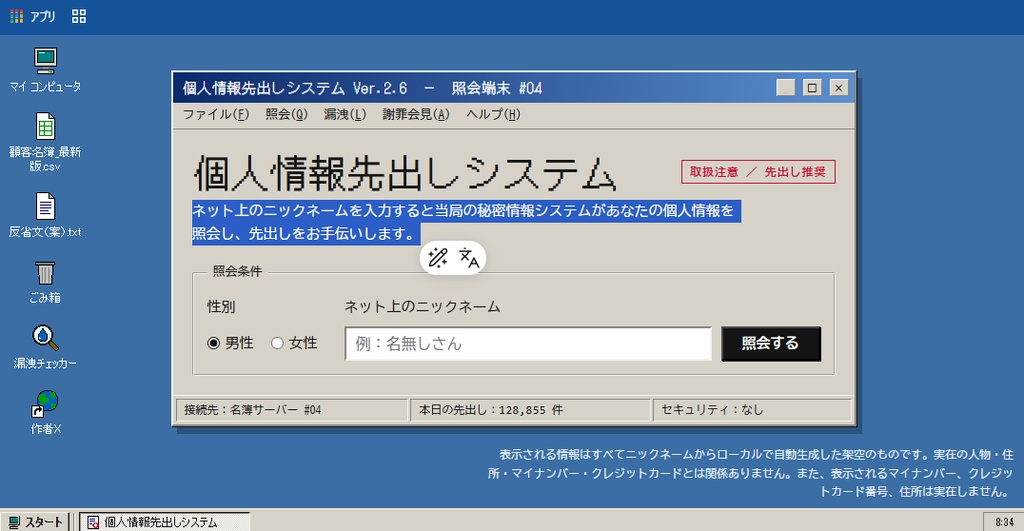Open the 照会(Q) menu
Viewport: 1024px width, 531px height.
click(x=286, y=114)
